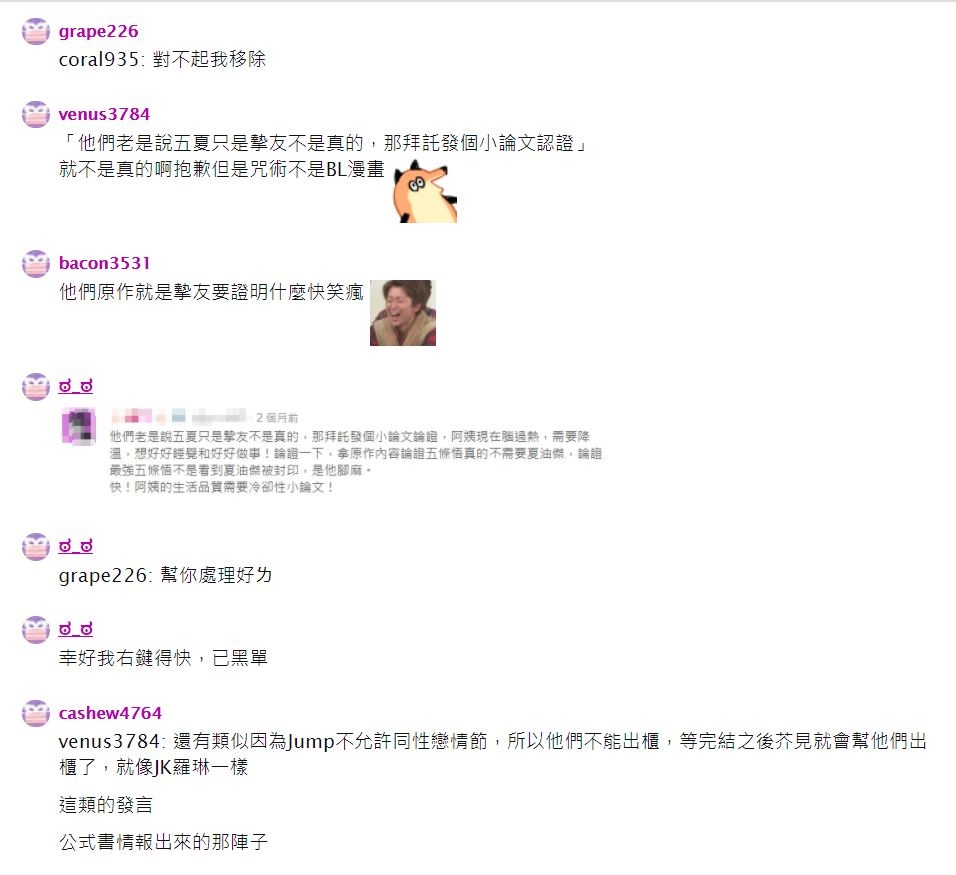Open grape226's avatar icon
Screen dimensions: 956x875
[36, 32]
